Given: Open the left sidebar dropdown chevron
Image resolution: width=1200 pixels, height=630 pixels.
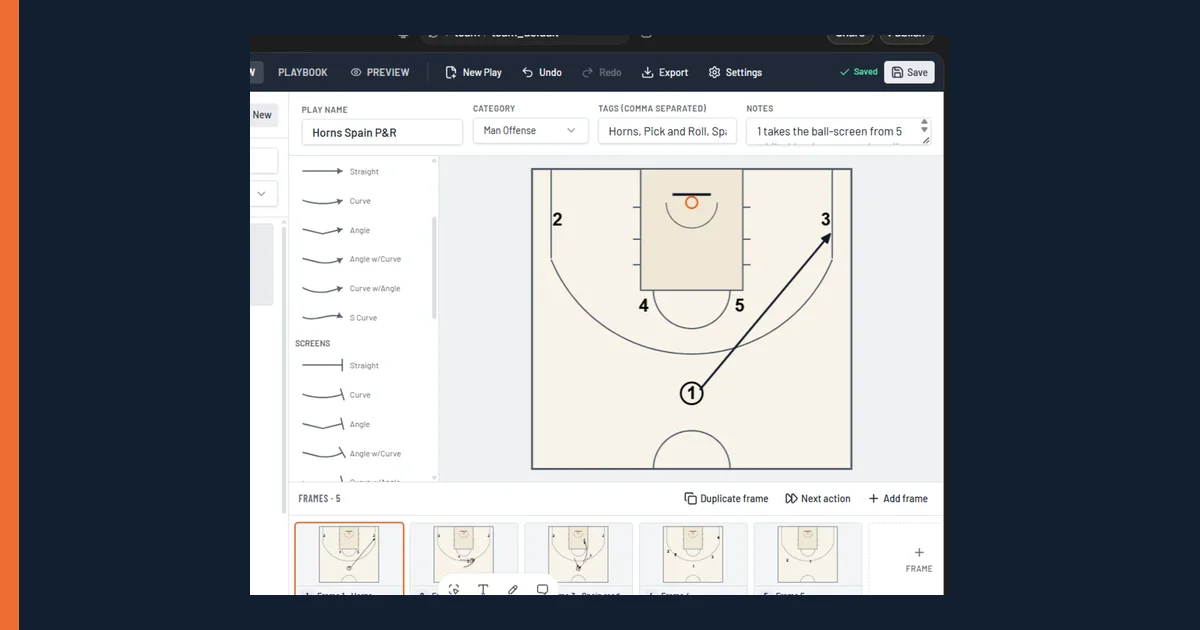Looking at the screenshot, I should pos(262,192).
